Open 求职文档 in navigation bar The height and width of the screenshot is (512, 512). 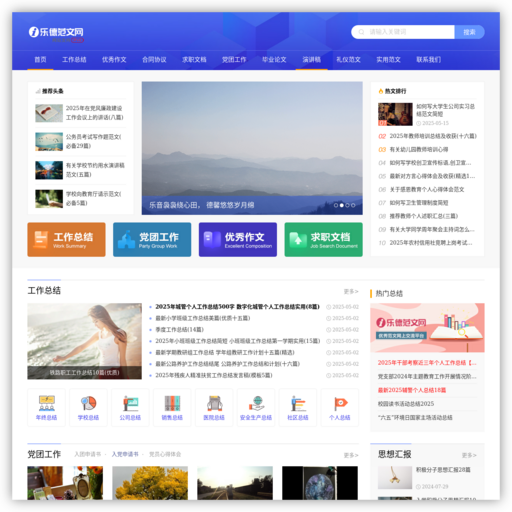click(x=194, y=60)
